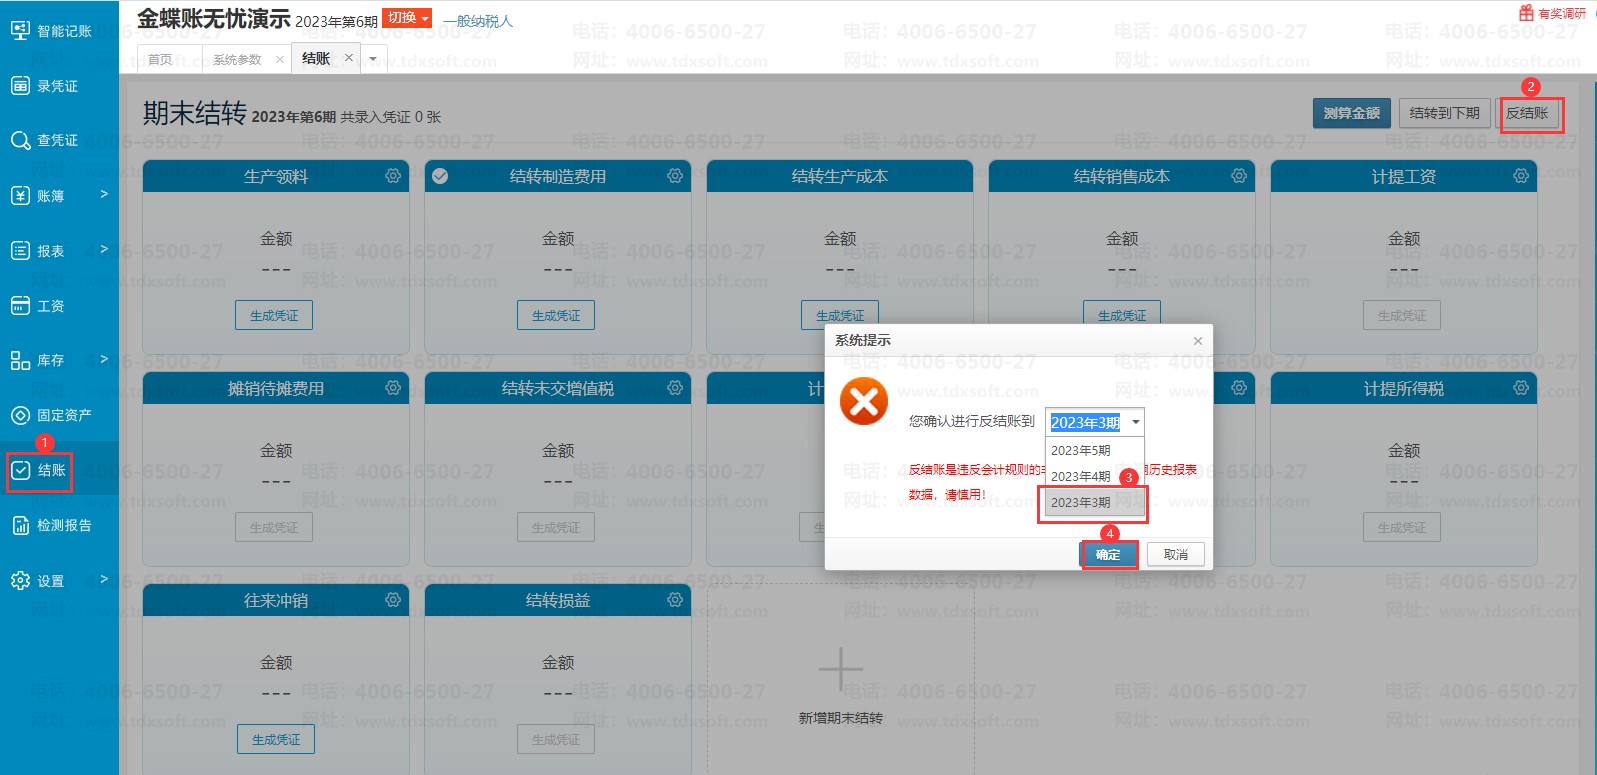Close the 系统提示 dialog
The width and height of the screenshot is (1597, 775).
pyautogui.click(x=1197, y=341)
